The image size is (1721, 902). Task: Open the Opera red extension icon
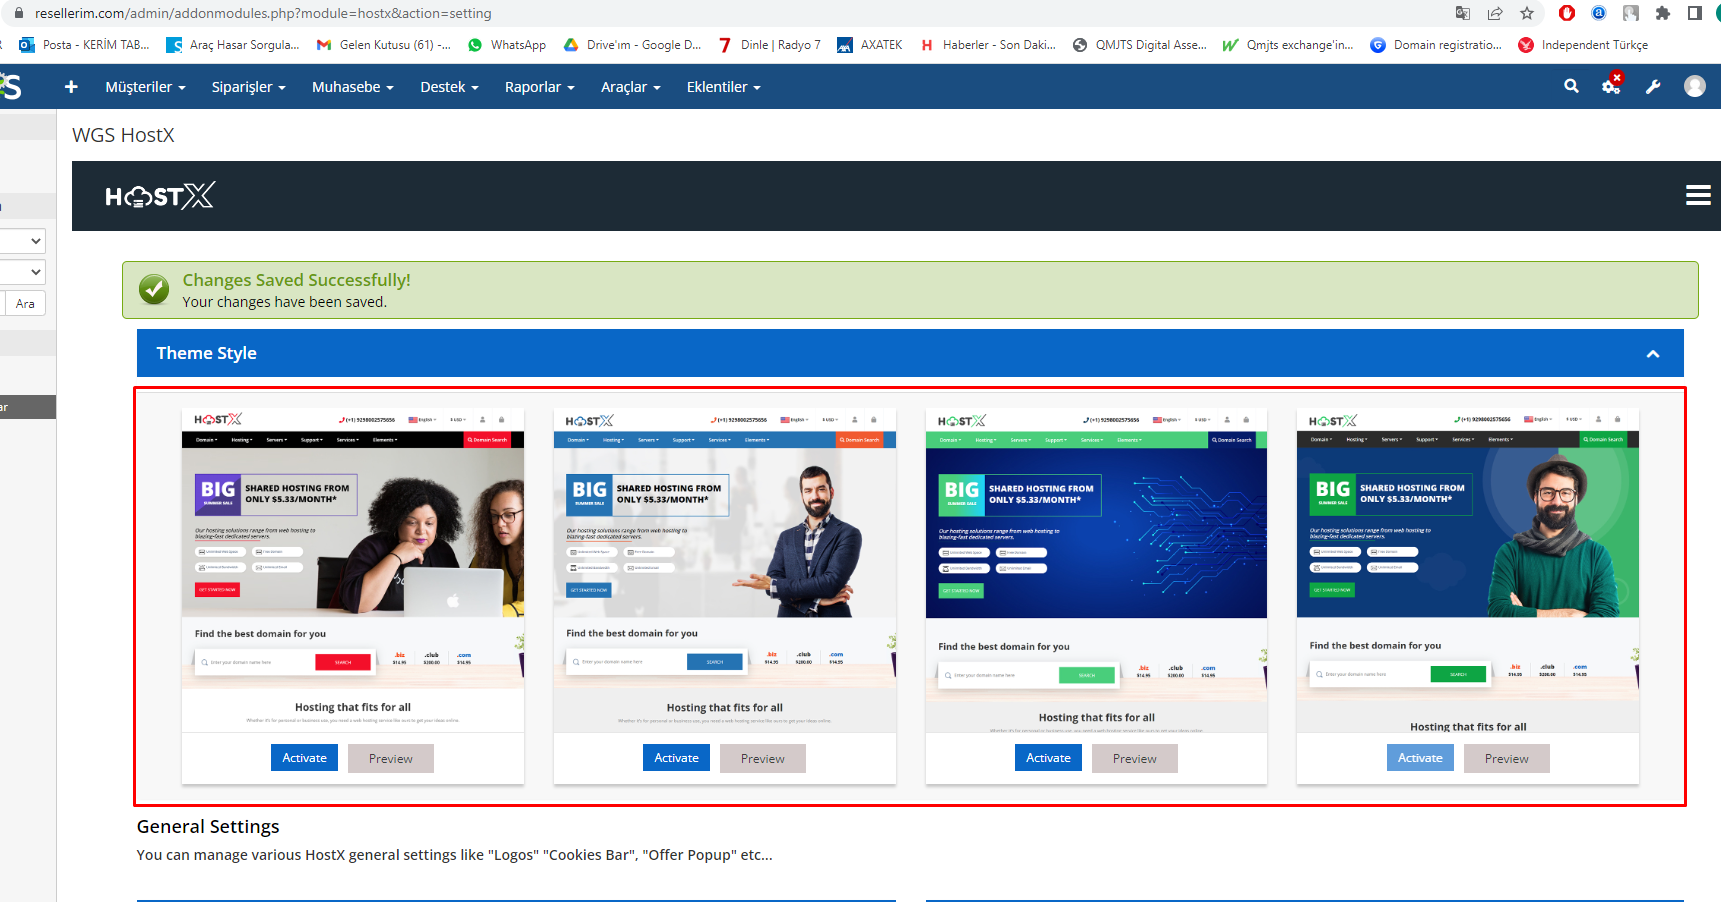(x=1567, y=13)
